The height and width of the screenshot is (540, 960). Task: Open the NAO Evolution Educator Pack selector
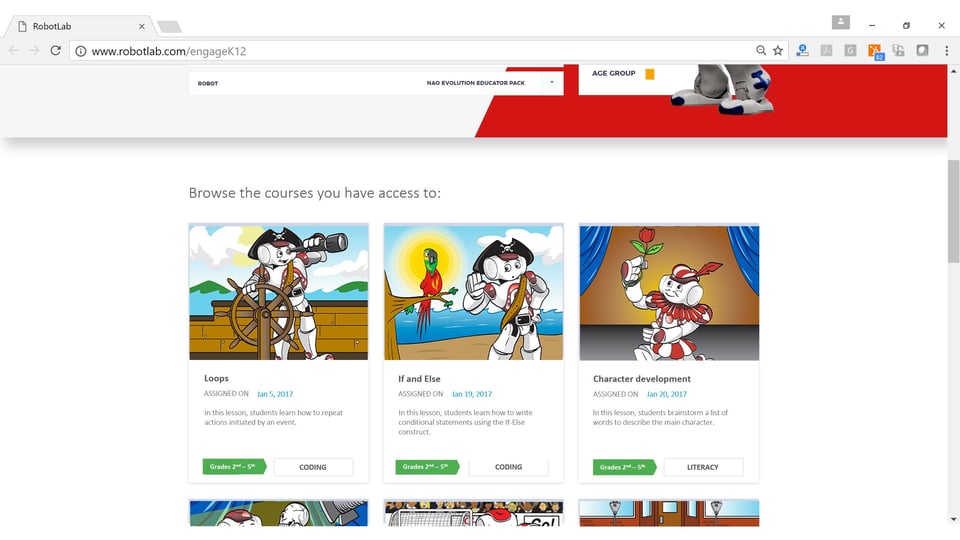[x=475, y=83]
